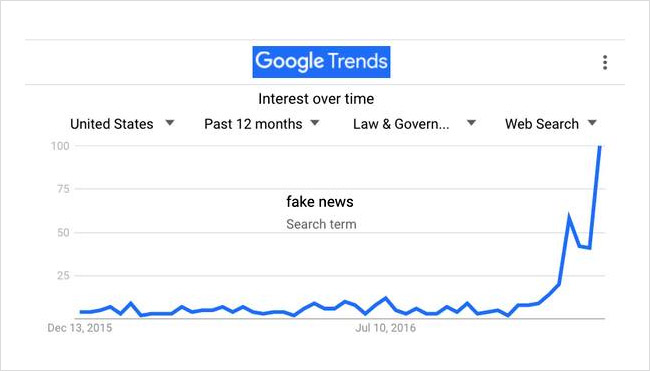
Task: Expand the Law & Govern... category arrow
Action: pos(471,123)
